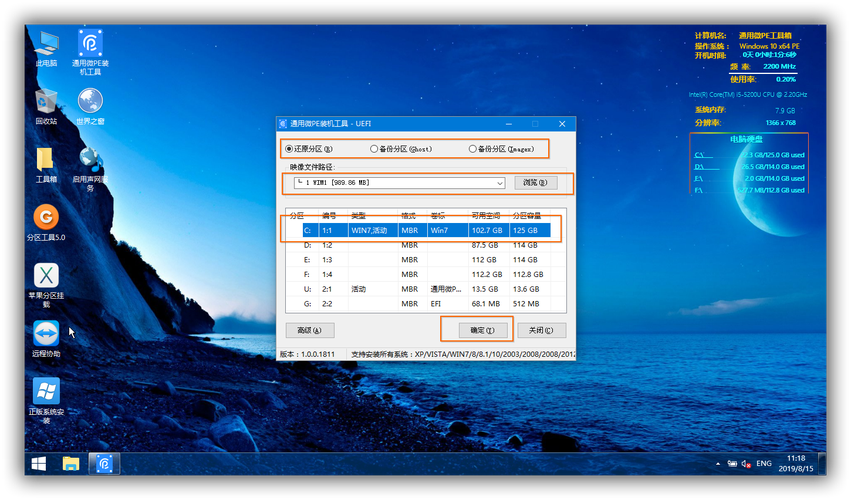Click the 格式 column header
The width and height of the screenshot is (851, 500).
(x=408, y=216)
